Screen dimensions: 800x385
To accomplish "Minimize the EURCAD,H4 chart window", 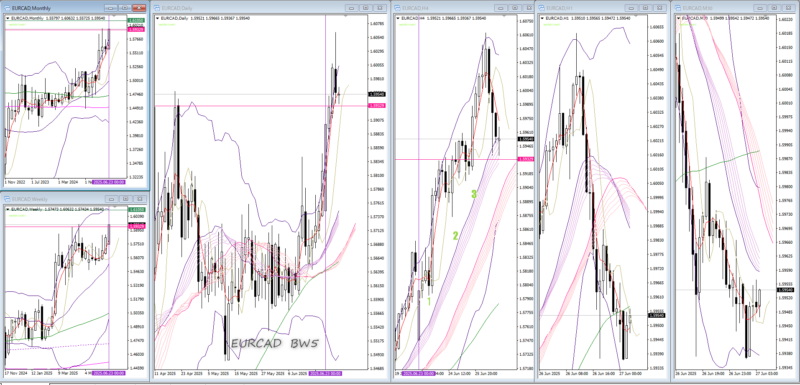I will point(501,8).
